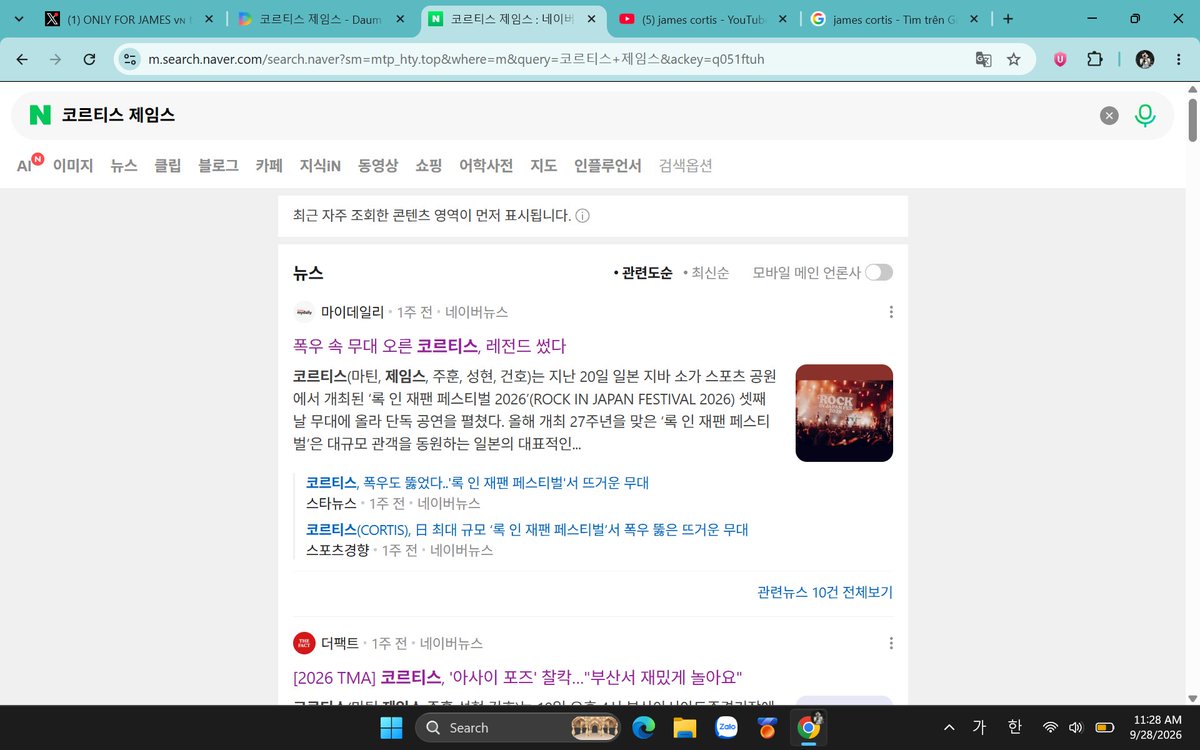Open the more options menu for 더팩트 article

[x=891, y=643]
